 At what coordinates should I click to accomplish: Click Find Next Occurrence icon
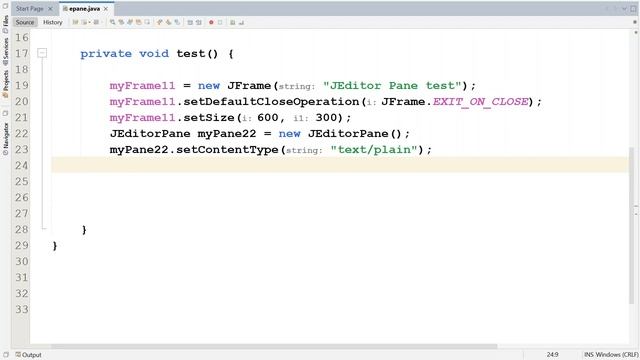pyautogui.click(x=130, y=22)
